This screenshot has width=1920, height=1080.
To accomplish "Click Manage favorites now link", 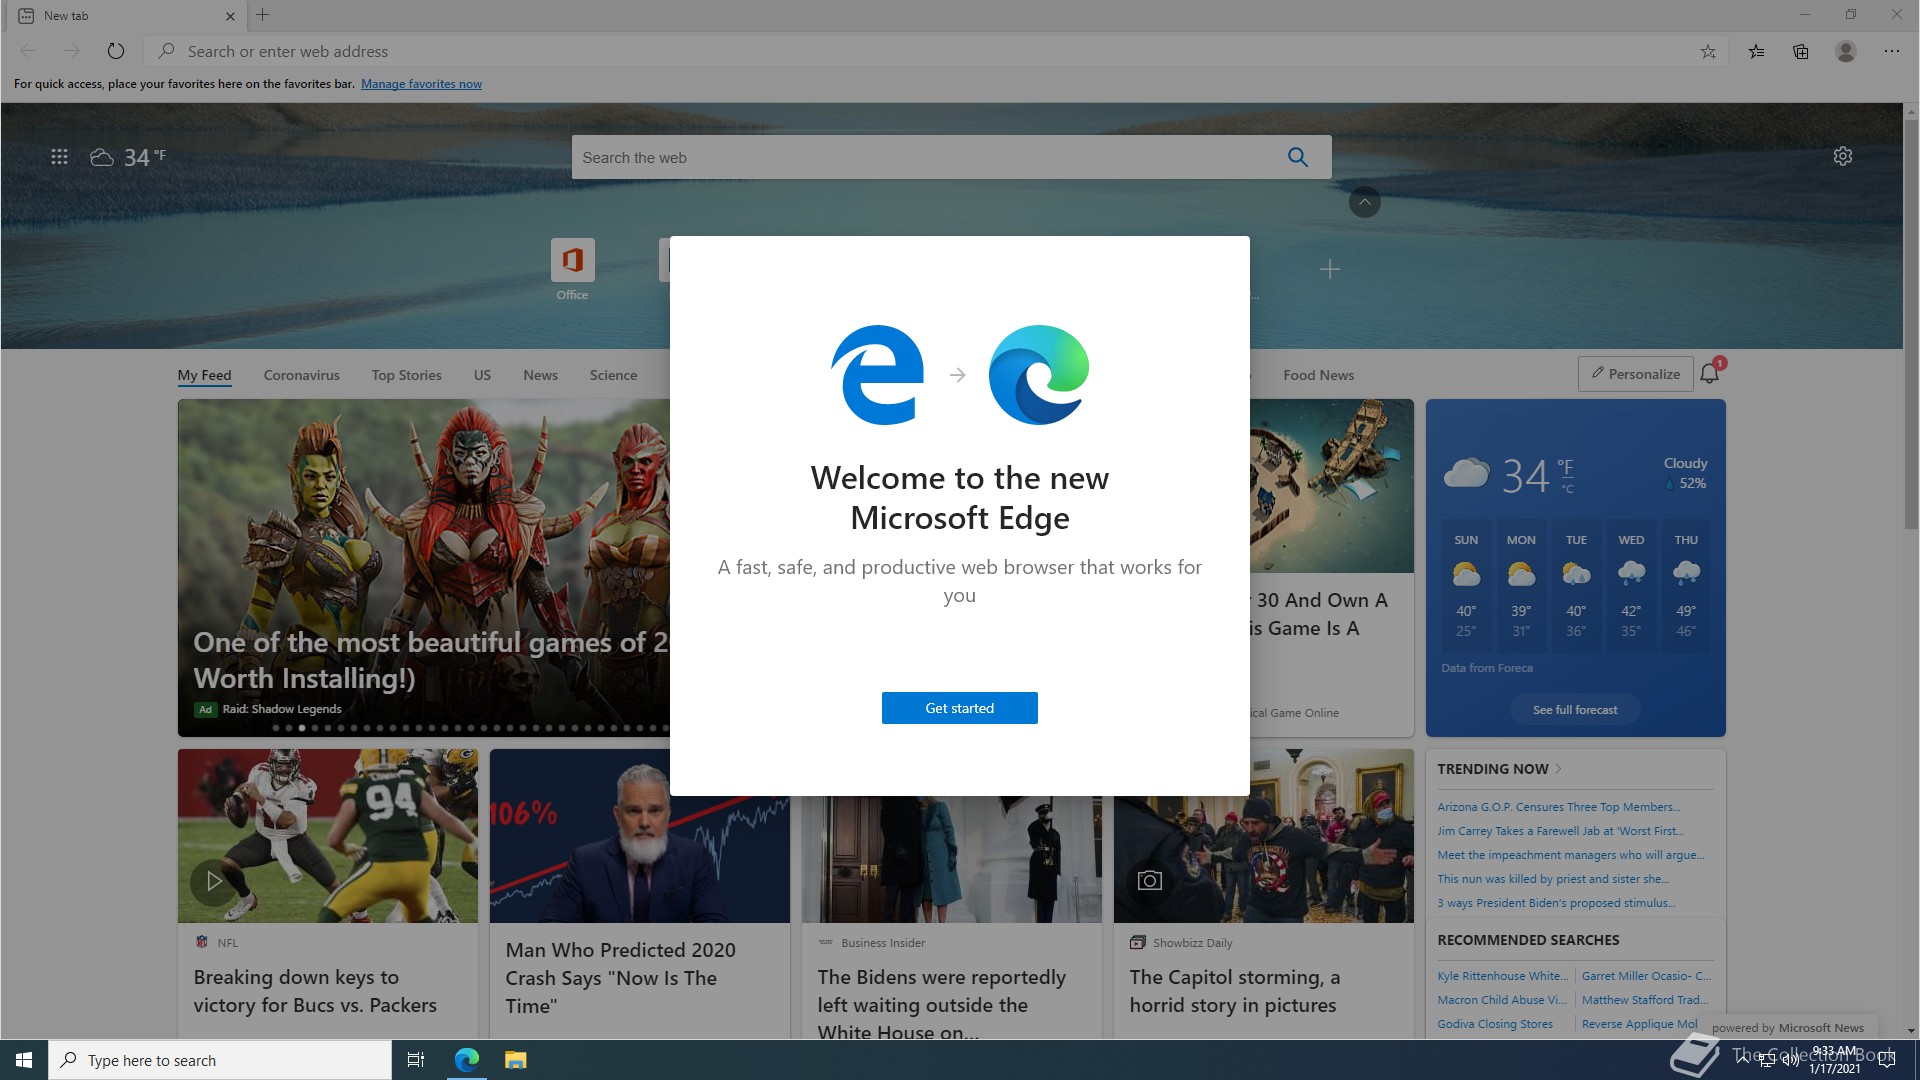I will pyautogui.click(x=421, y=84).
